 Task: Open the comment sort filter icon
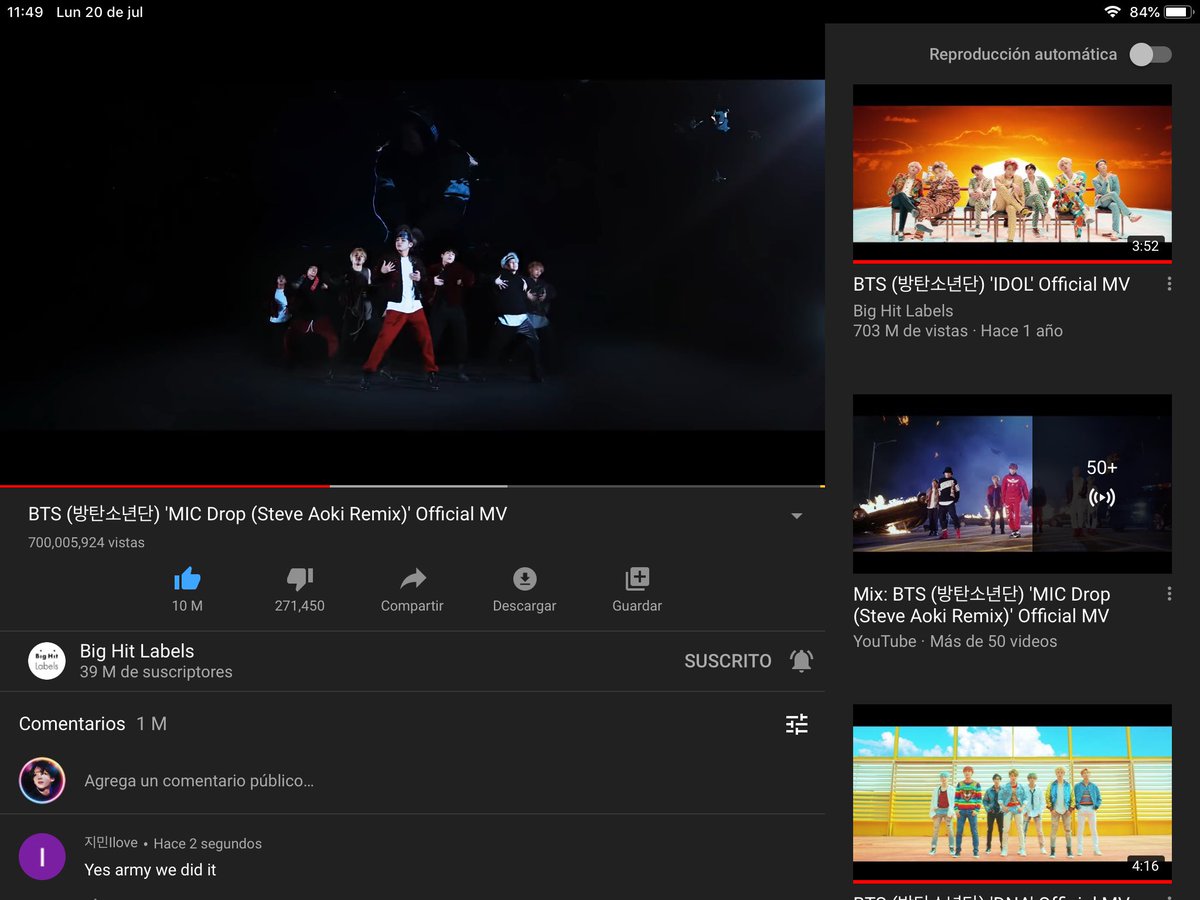(797, 724)
